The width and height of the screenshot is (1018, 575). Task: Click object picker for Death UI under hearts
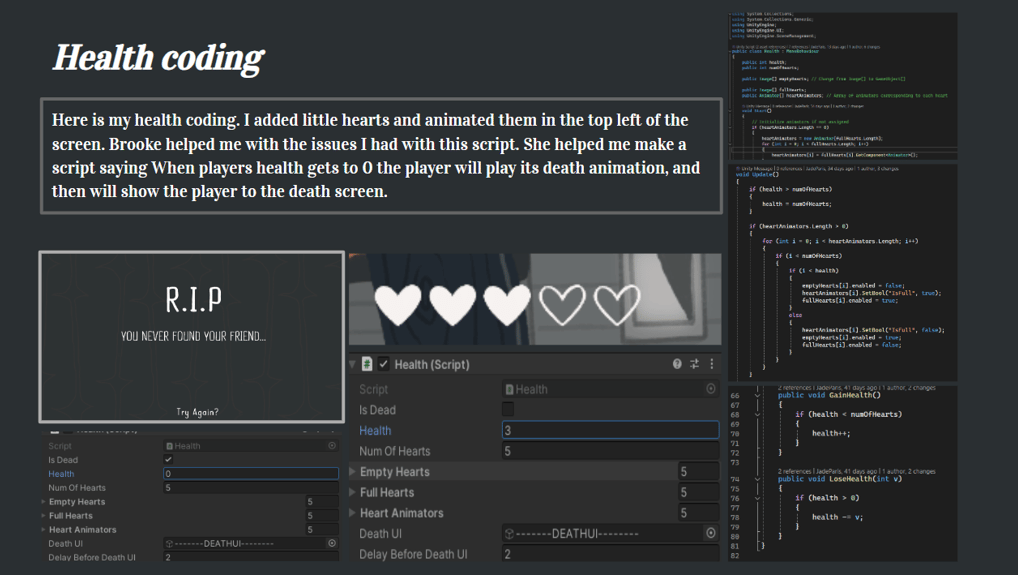click(711, 533)
